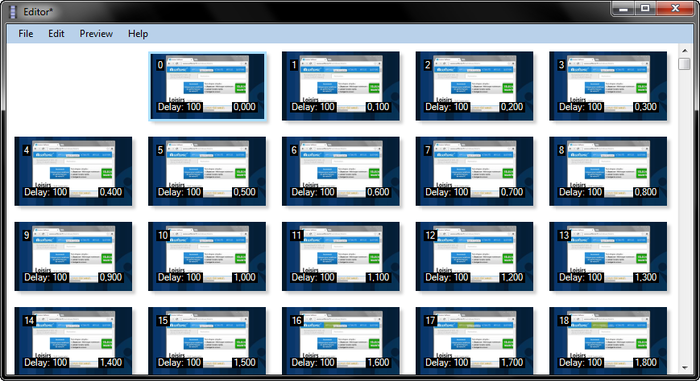Click the 1,300 timestamp on frame 13

pyautogui.click(x=646, y=277)
